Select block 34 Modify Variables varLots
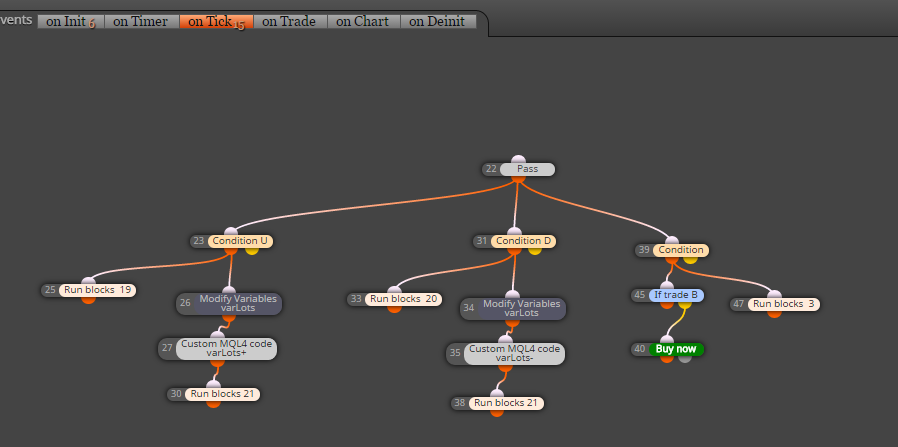The height and width of the screenshot is (447, 898). tap(522, 308)
